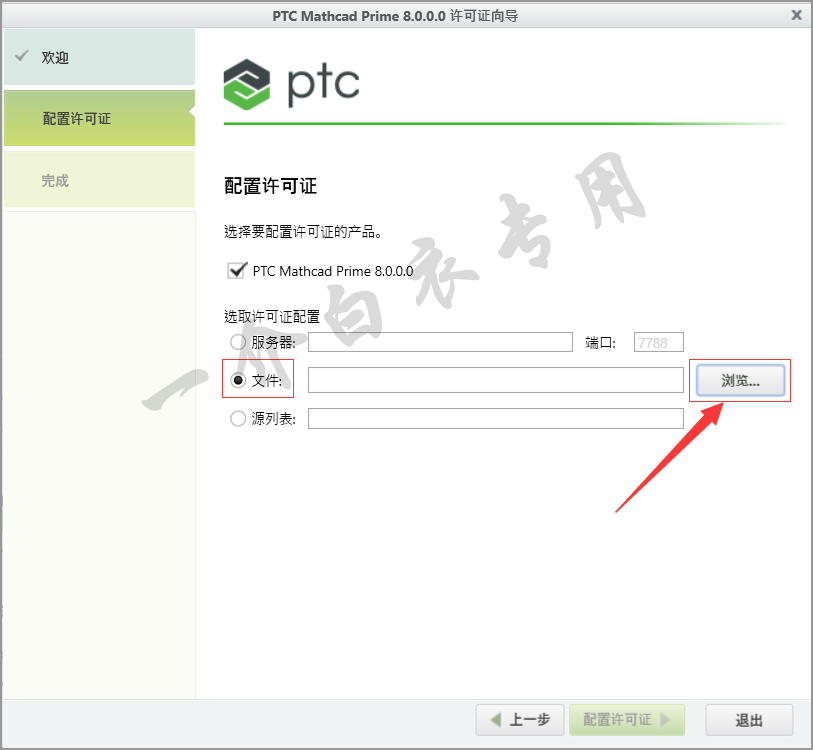Click the 端口: label
Viewport: 813px width, 750px height.
click(600, 342)
